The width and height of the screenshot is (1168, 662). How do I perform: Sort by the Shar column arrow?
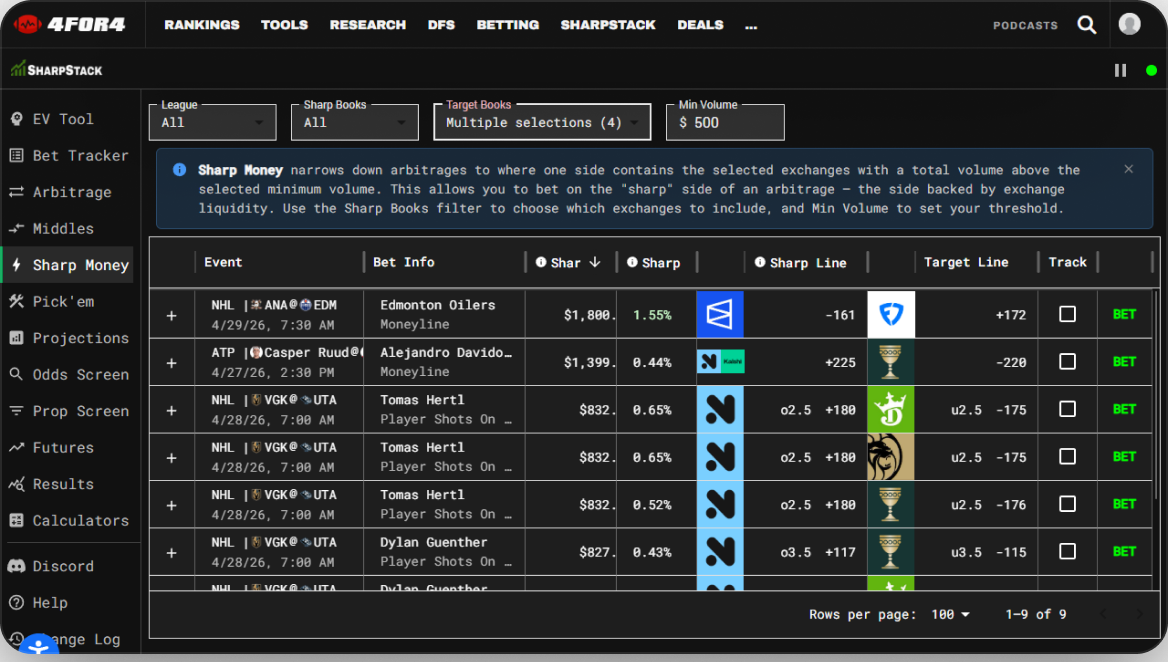coord(594,262)
